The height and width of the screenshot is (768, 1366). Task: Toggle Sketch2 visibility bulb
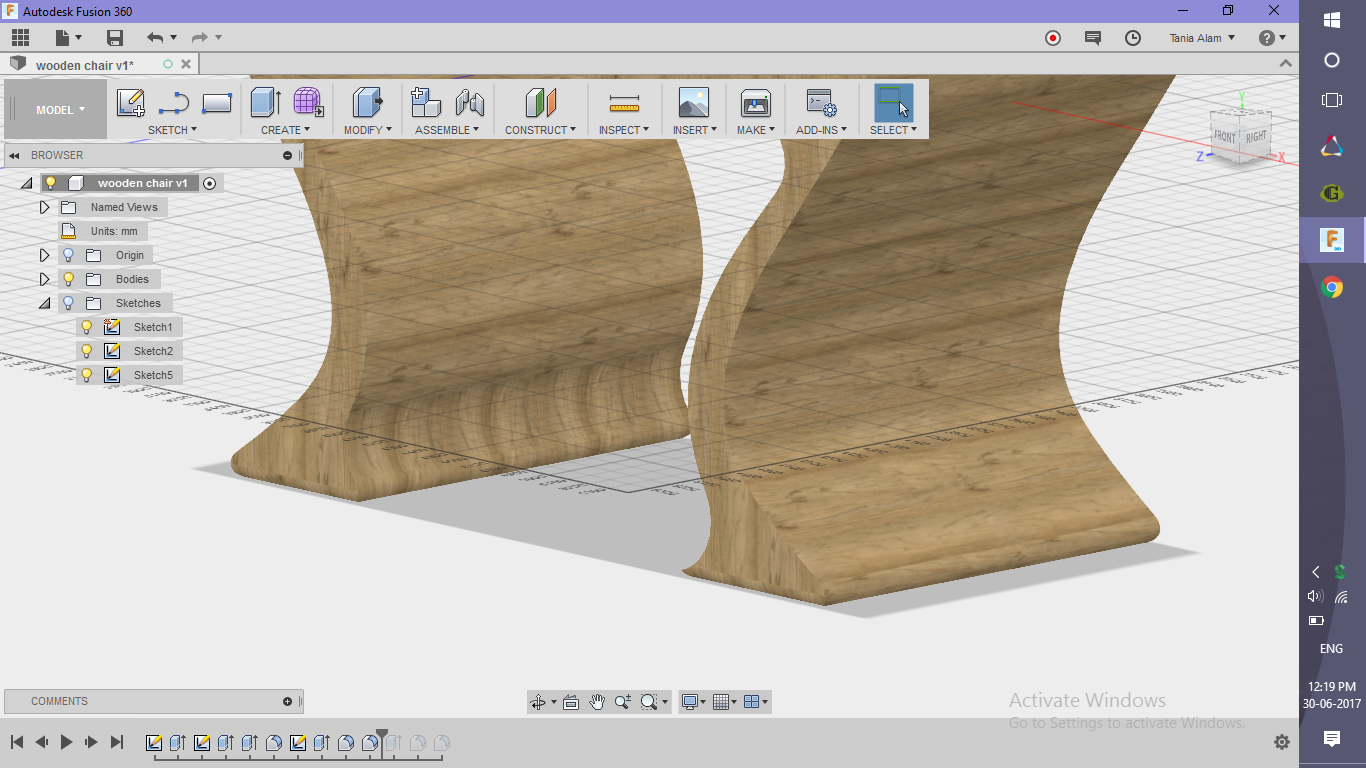(x=87, y=351)
